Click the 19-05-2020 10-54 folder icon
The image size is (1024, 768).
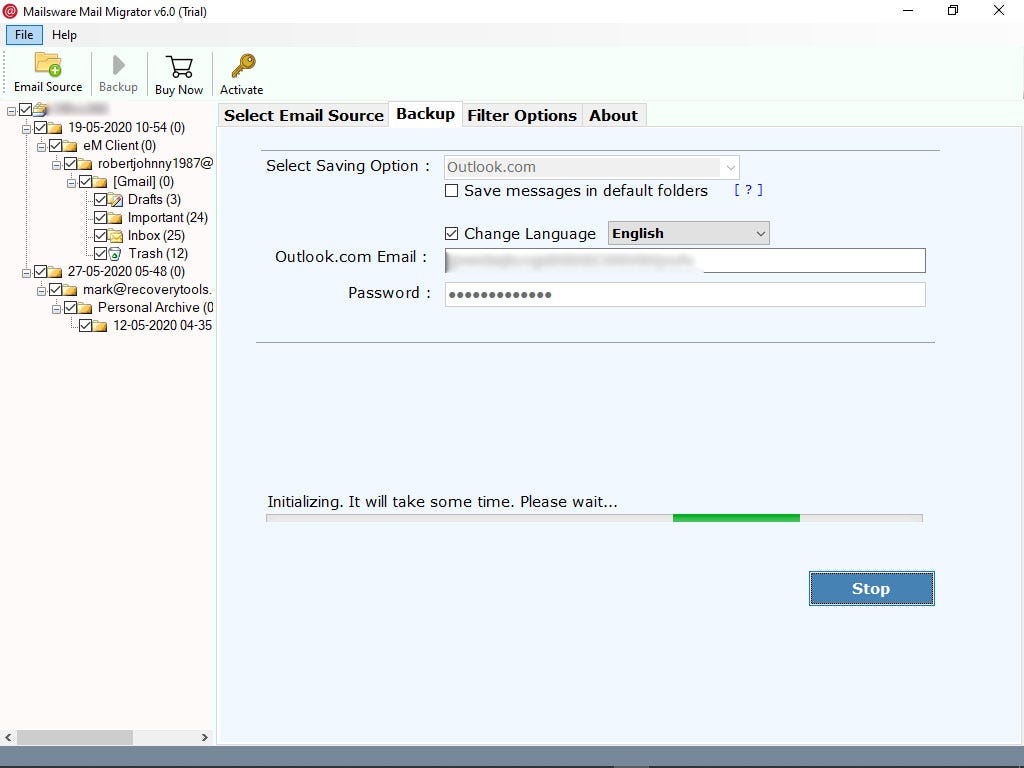(x=55, y=127)
